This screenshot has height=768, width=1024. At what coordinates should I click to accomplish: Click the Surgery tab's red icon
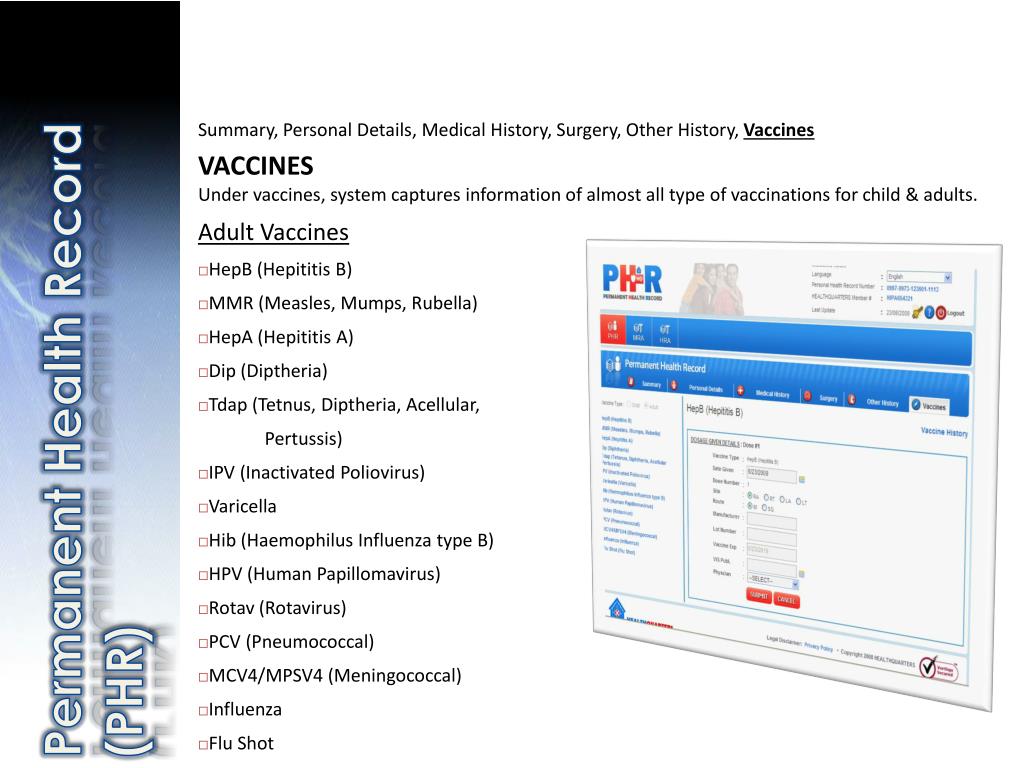point(807,396)
